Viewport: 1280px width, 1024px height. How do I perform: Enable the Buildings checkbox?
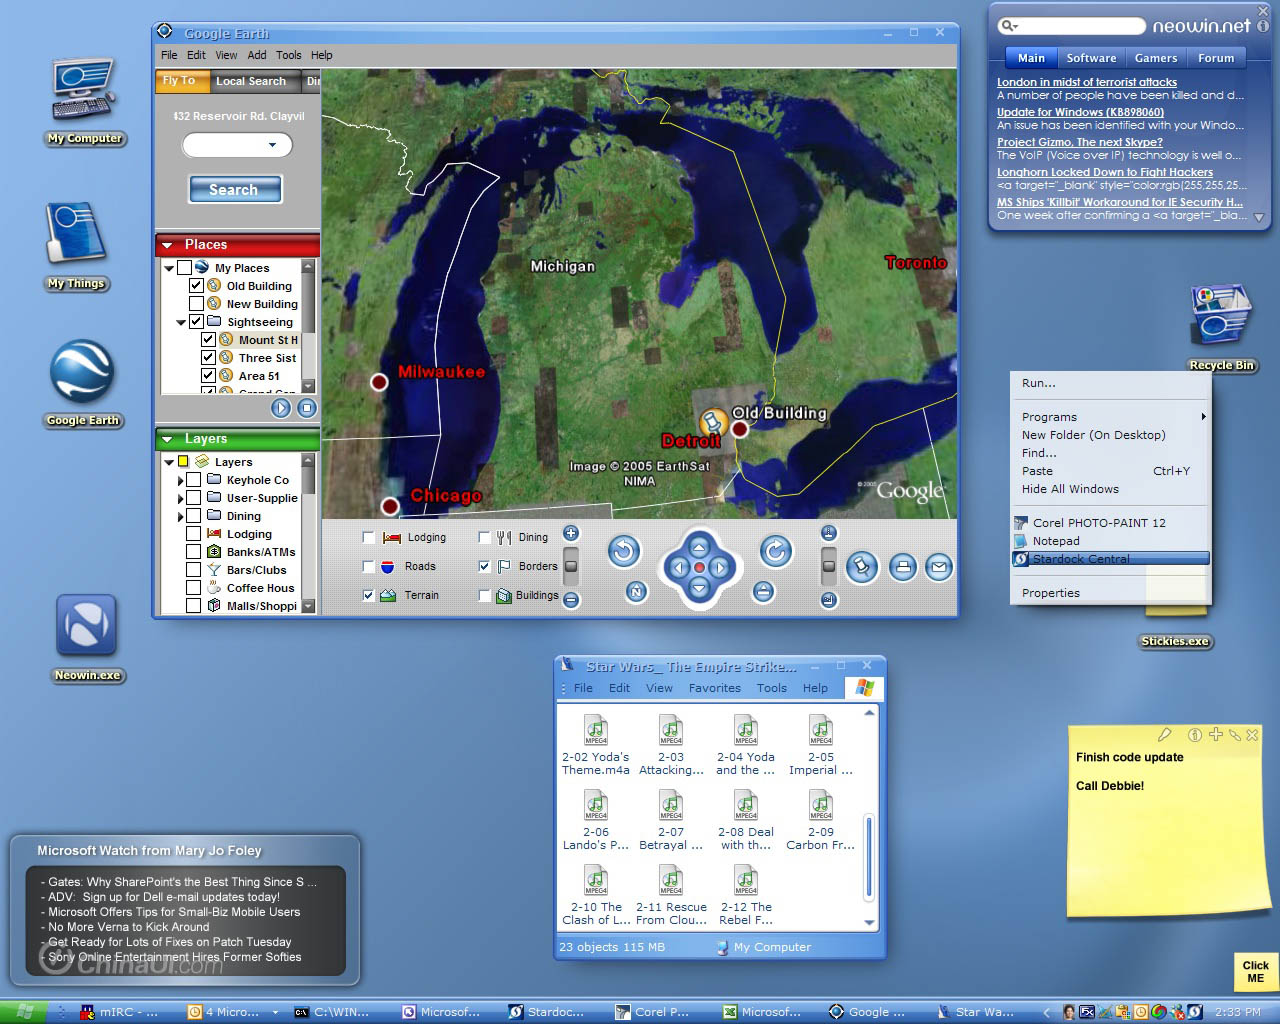[x=485, y=596]
